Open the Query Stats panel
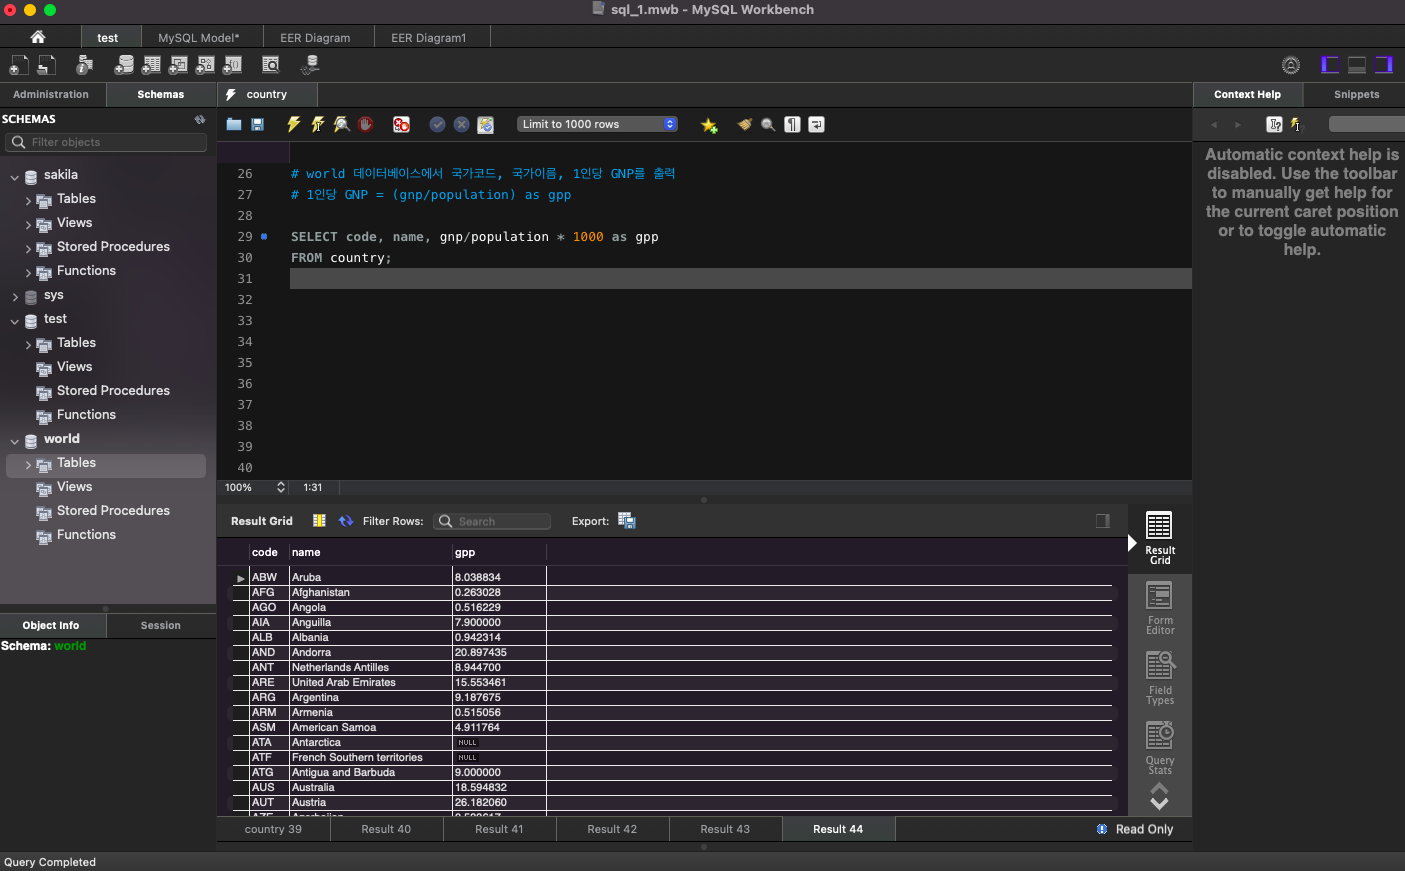The height and width of the screenshot is (871, 1405). pos(1160,749)
